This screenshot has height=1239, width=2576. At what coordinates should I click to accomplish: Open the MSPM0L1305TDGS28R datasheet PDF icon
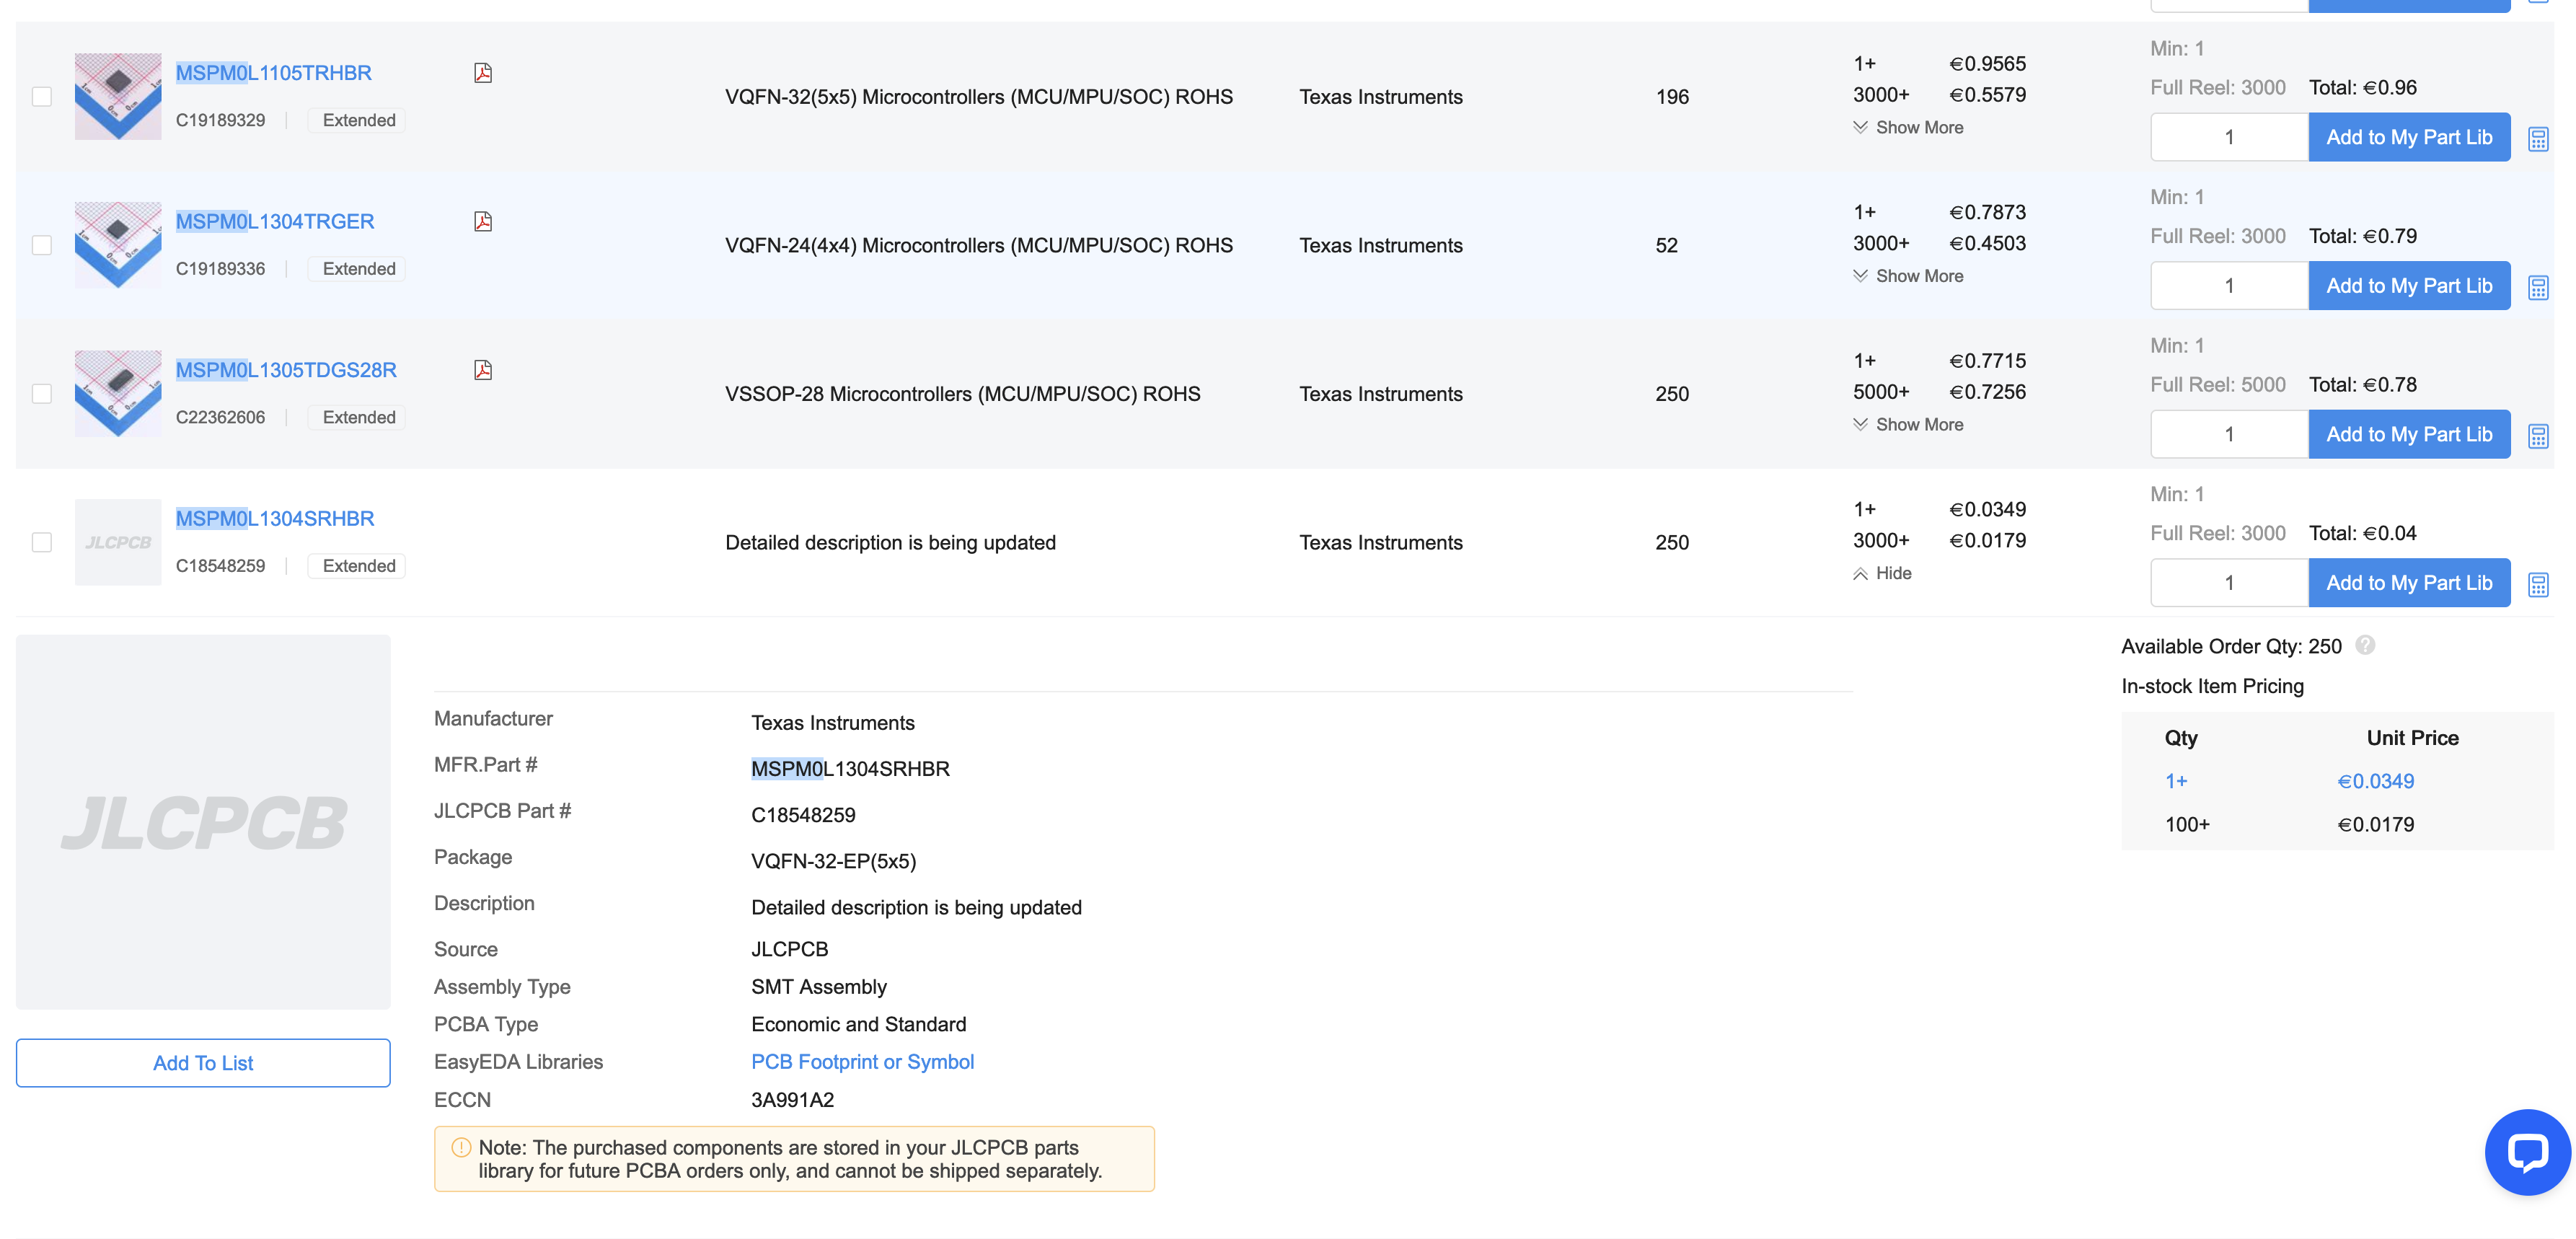tap(483, 370)
